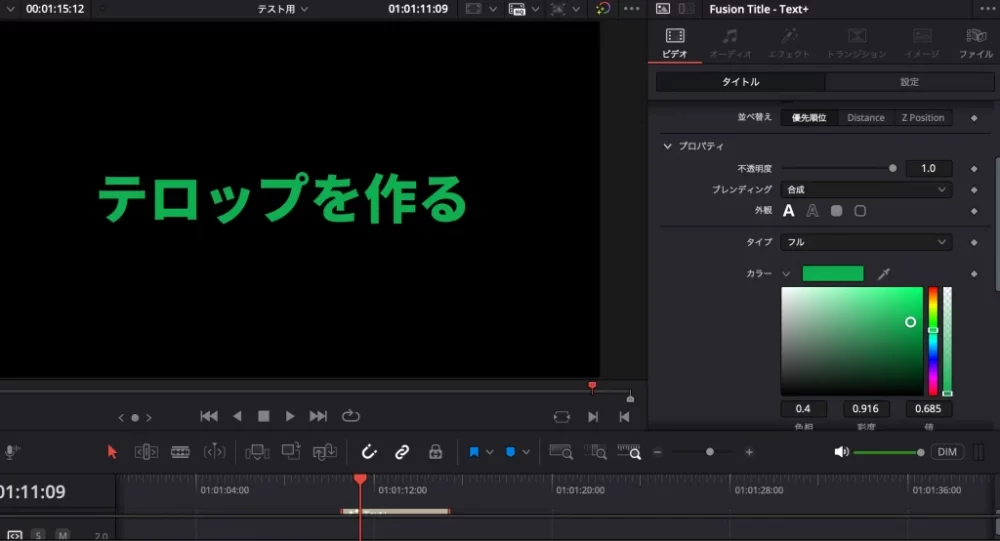Image resolution: width=1000 pixels, height=541 pixels.
Task: Click the speaker mute icon
Action: 841,452
